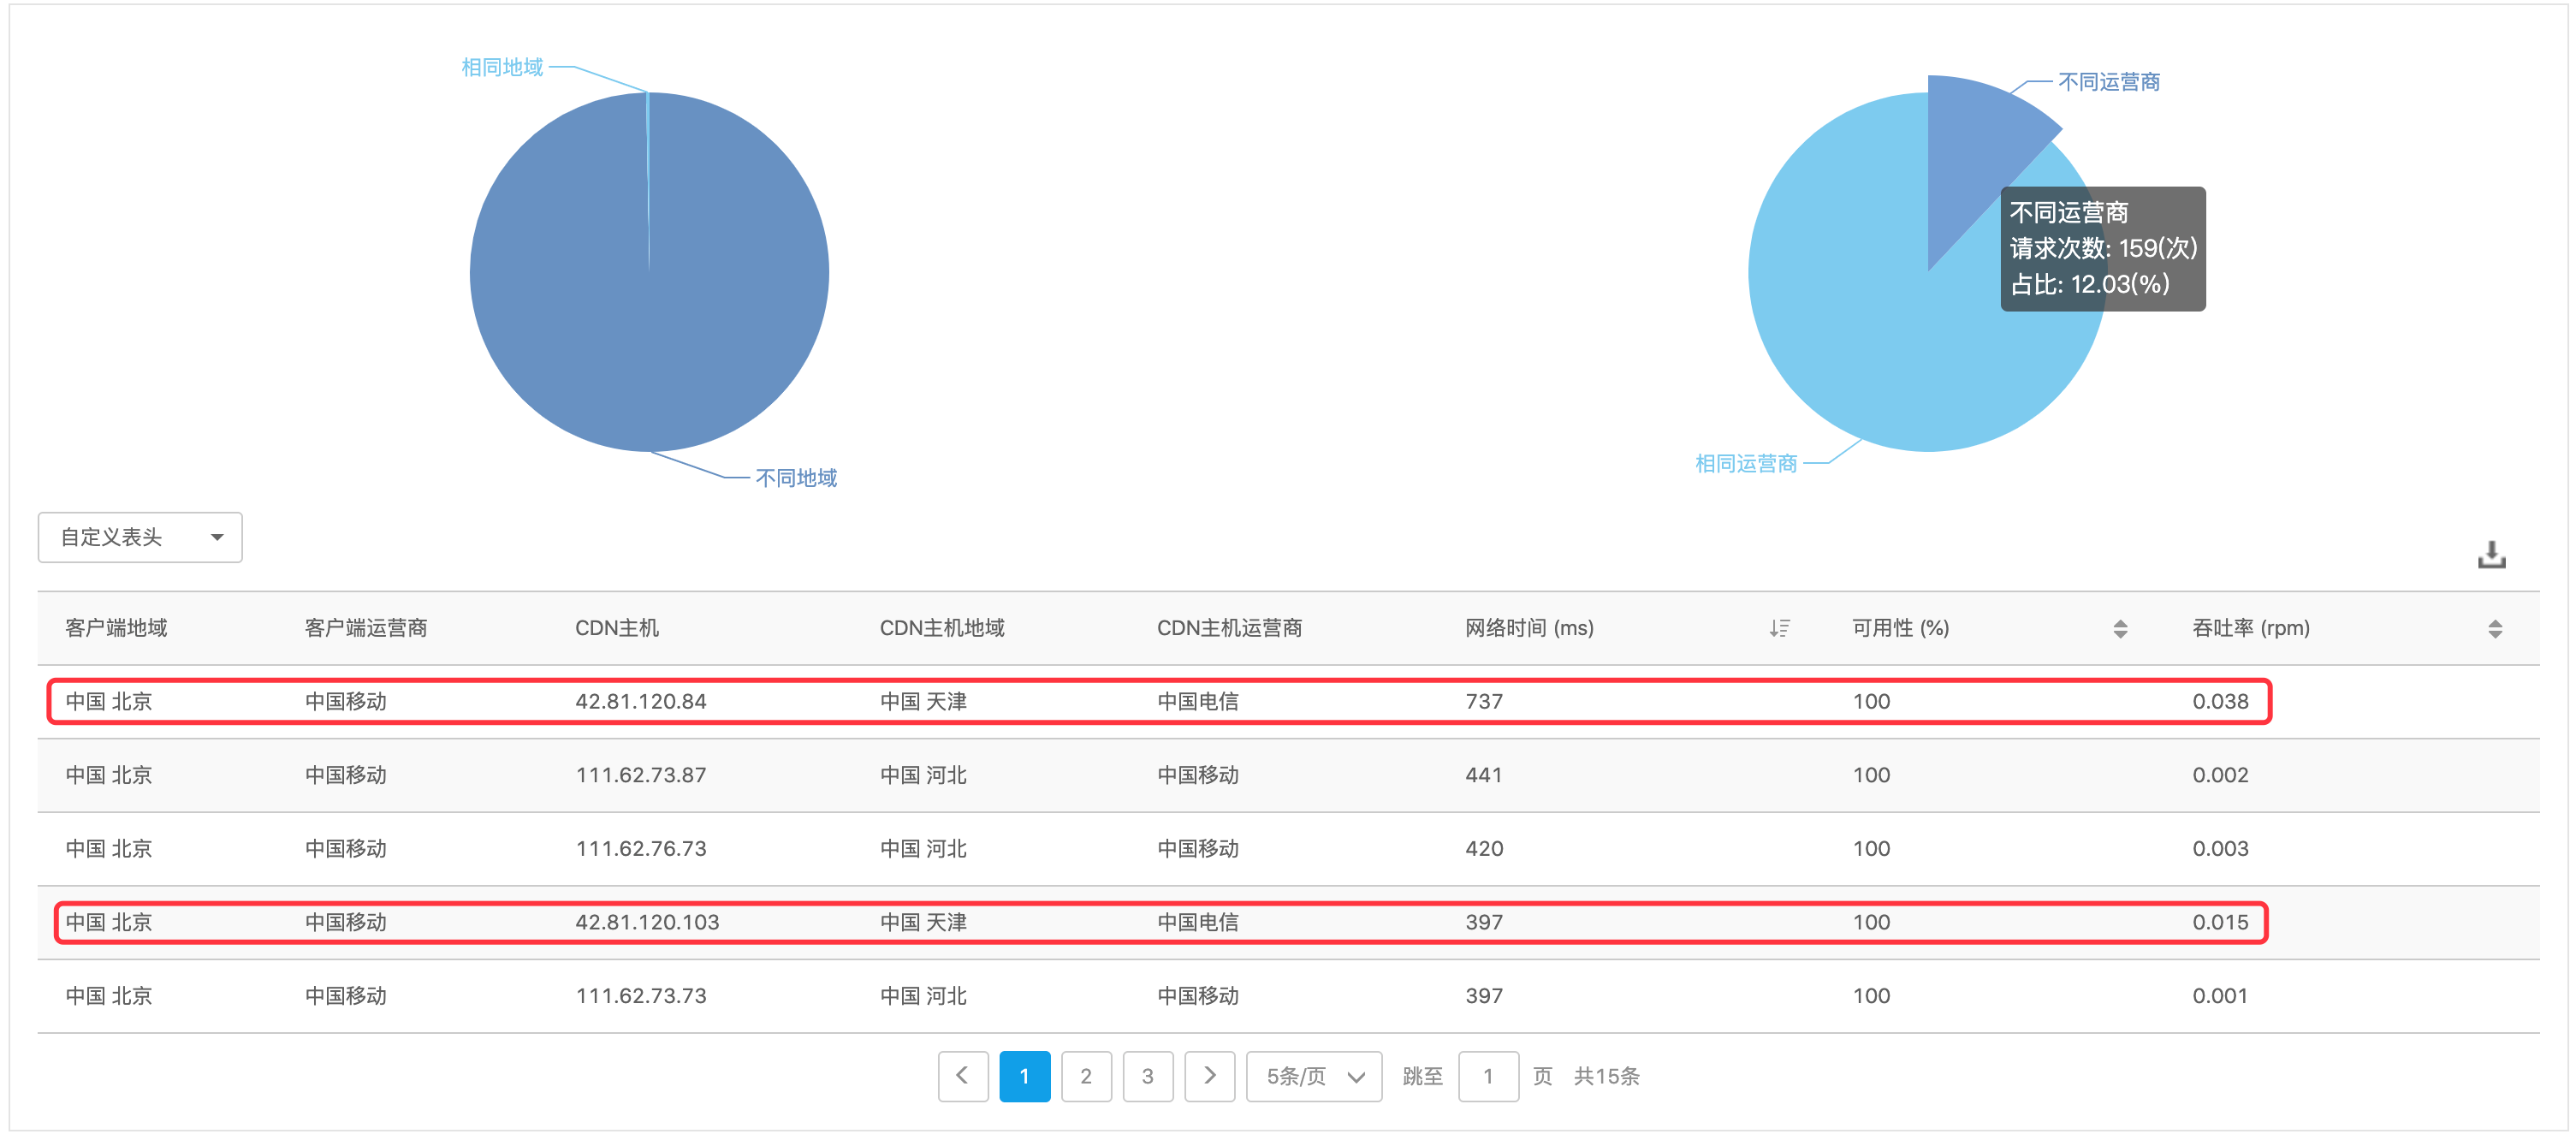
Task: Select CDN host 42.81.120.103 cell
Action: pos(647,922)
